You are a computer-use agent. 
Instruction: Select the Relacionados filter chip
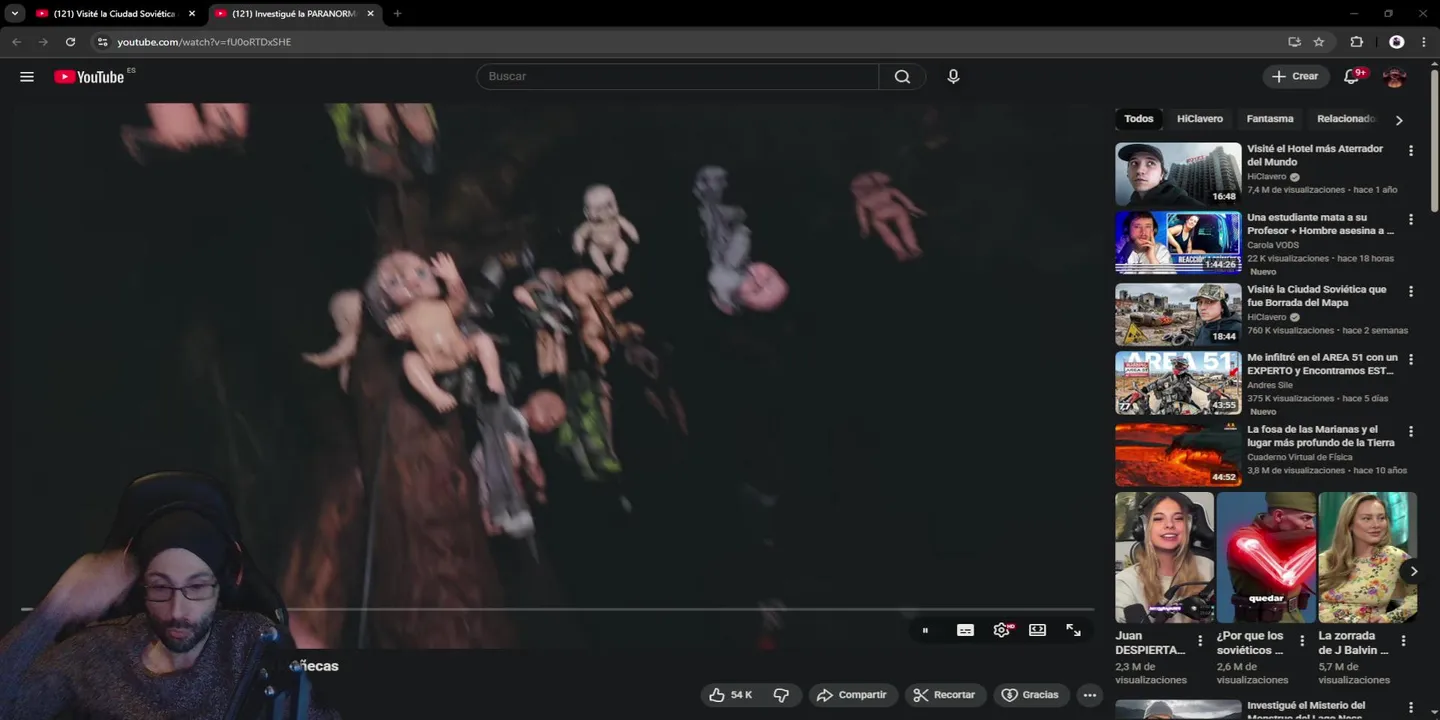(1346, 119)
